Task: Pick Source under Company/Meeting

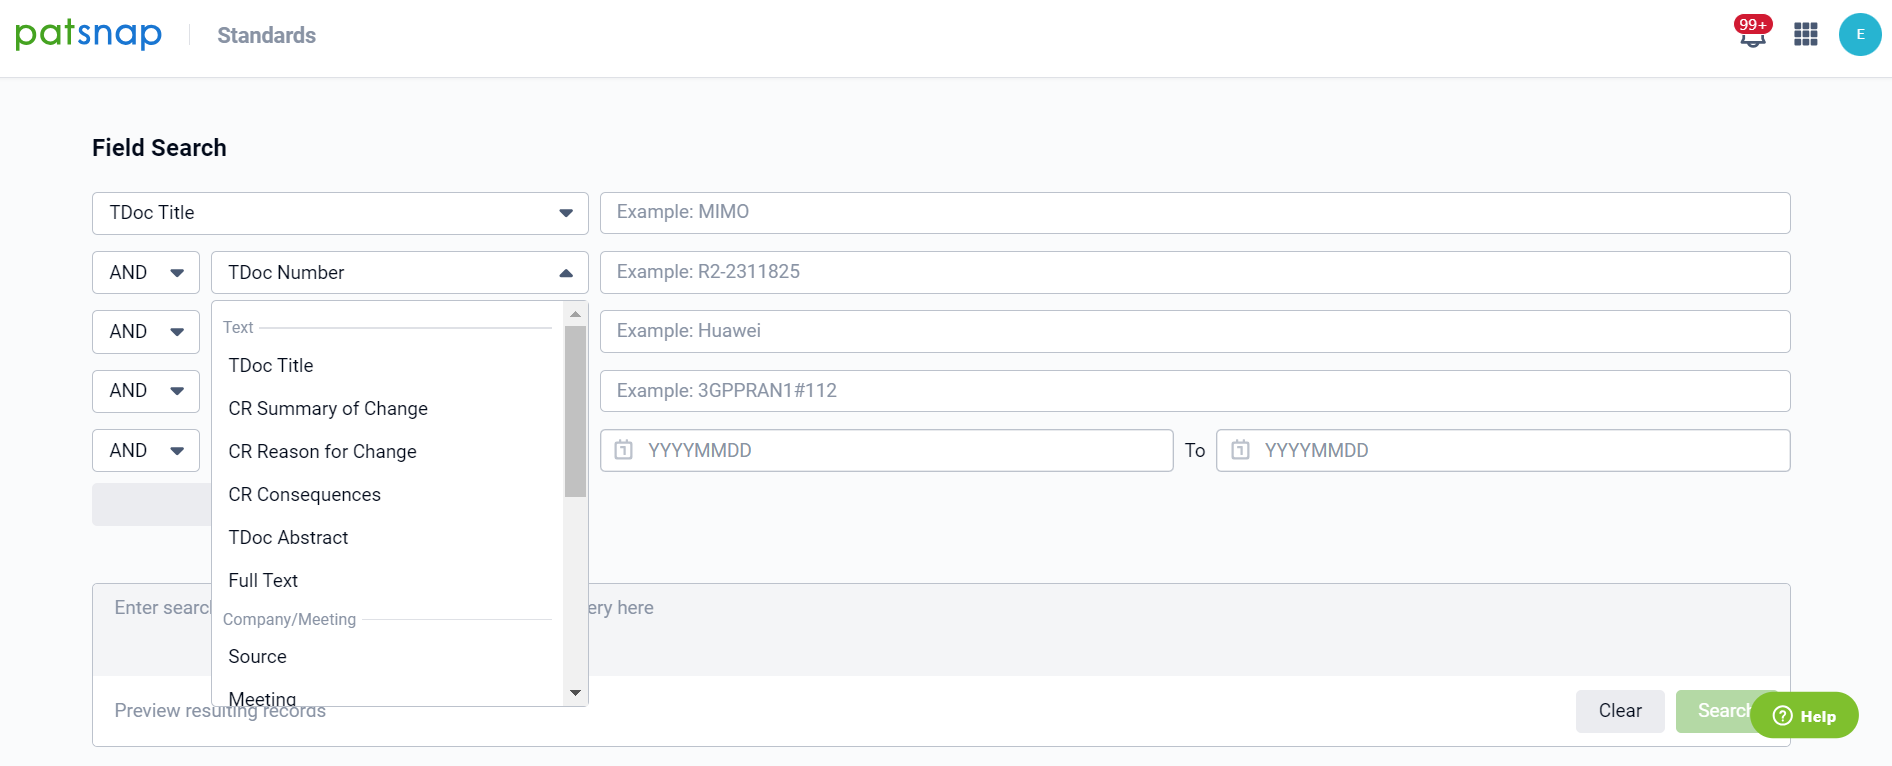Action: click(x=257, y=657)
